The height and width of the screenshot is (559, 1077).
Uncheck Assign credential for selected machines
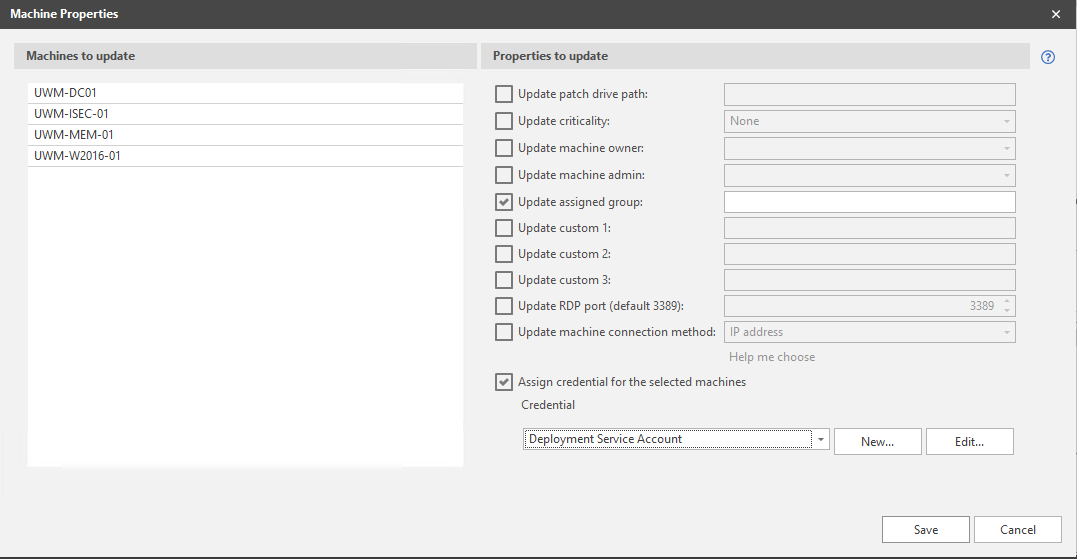503,382
